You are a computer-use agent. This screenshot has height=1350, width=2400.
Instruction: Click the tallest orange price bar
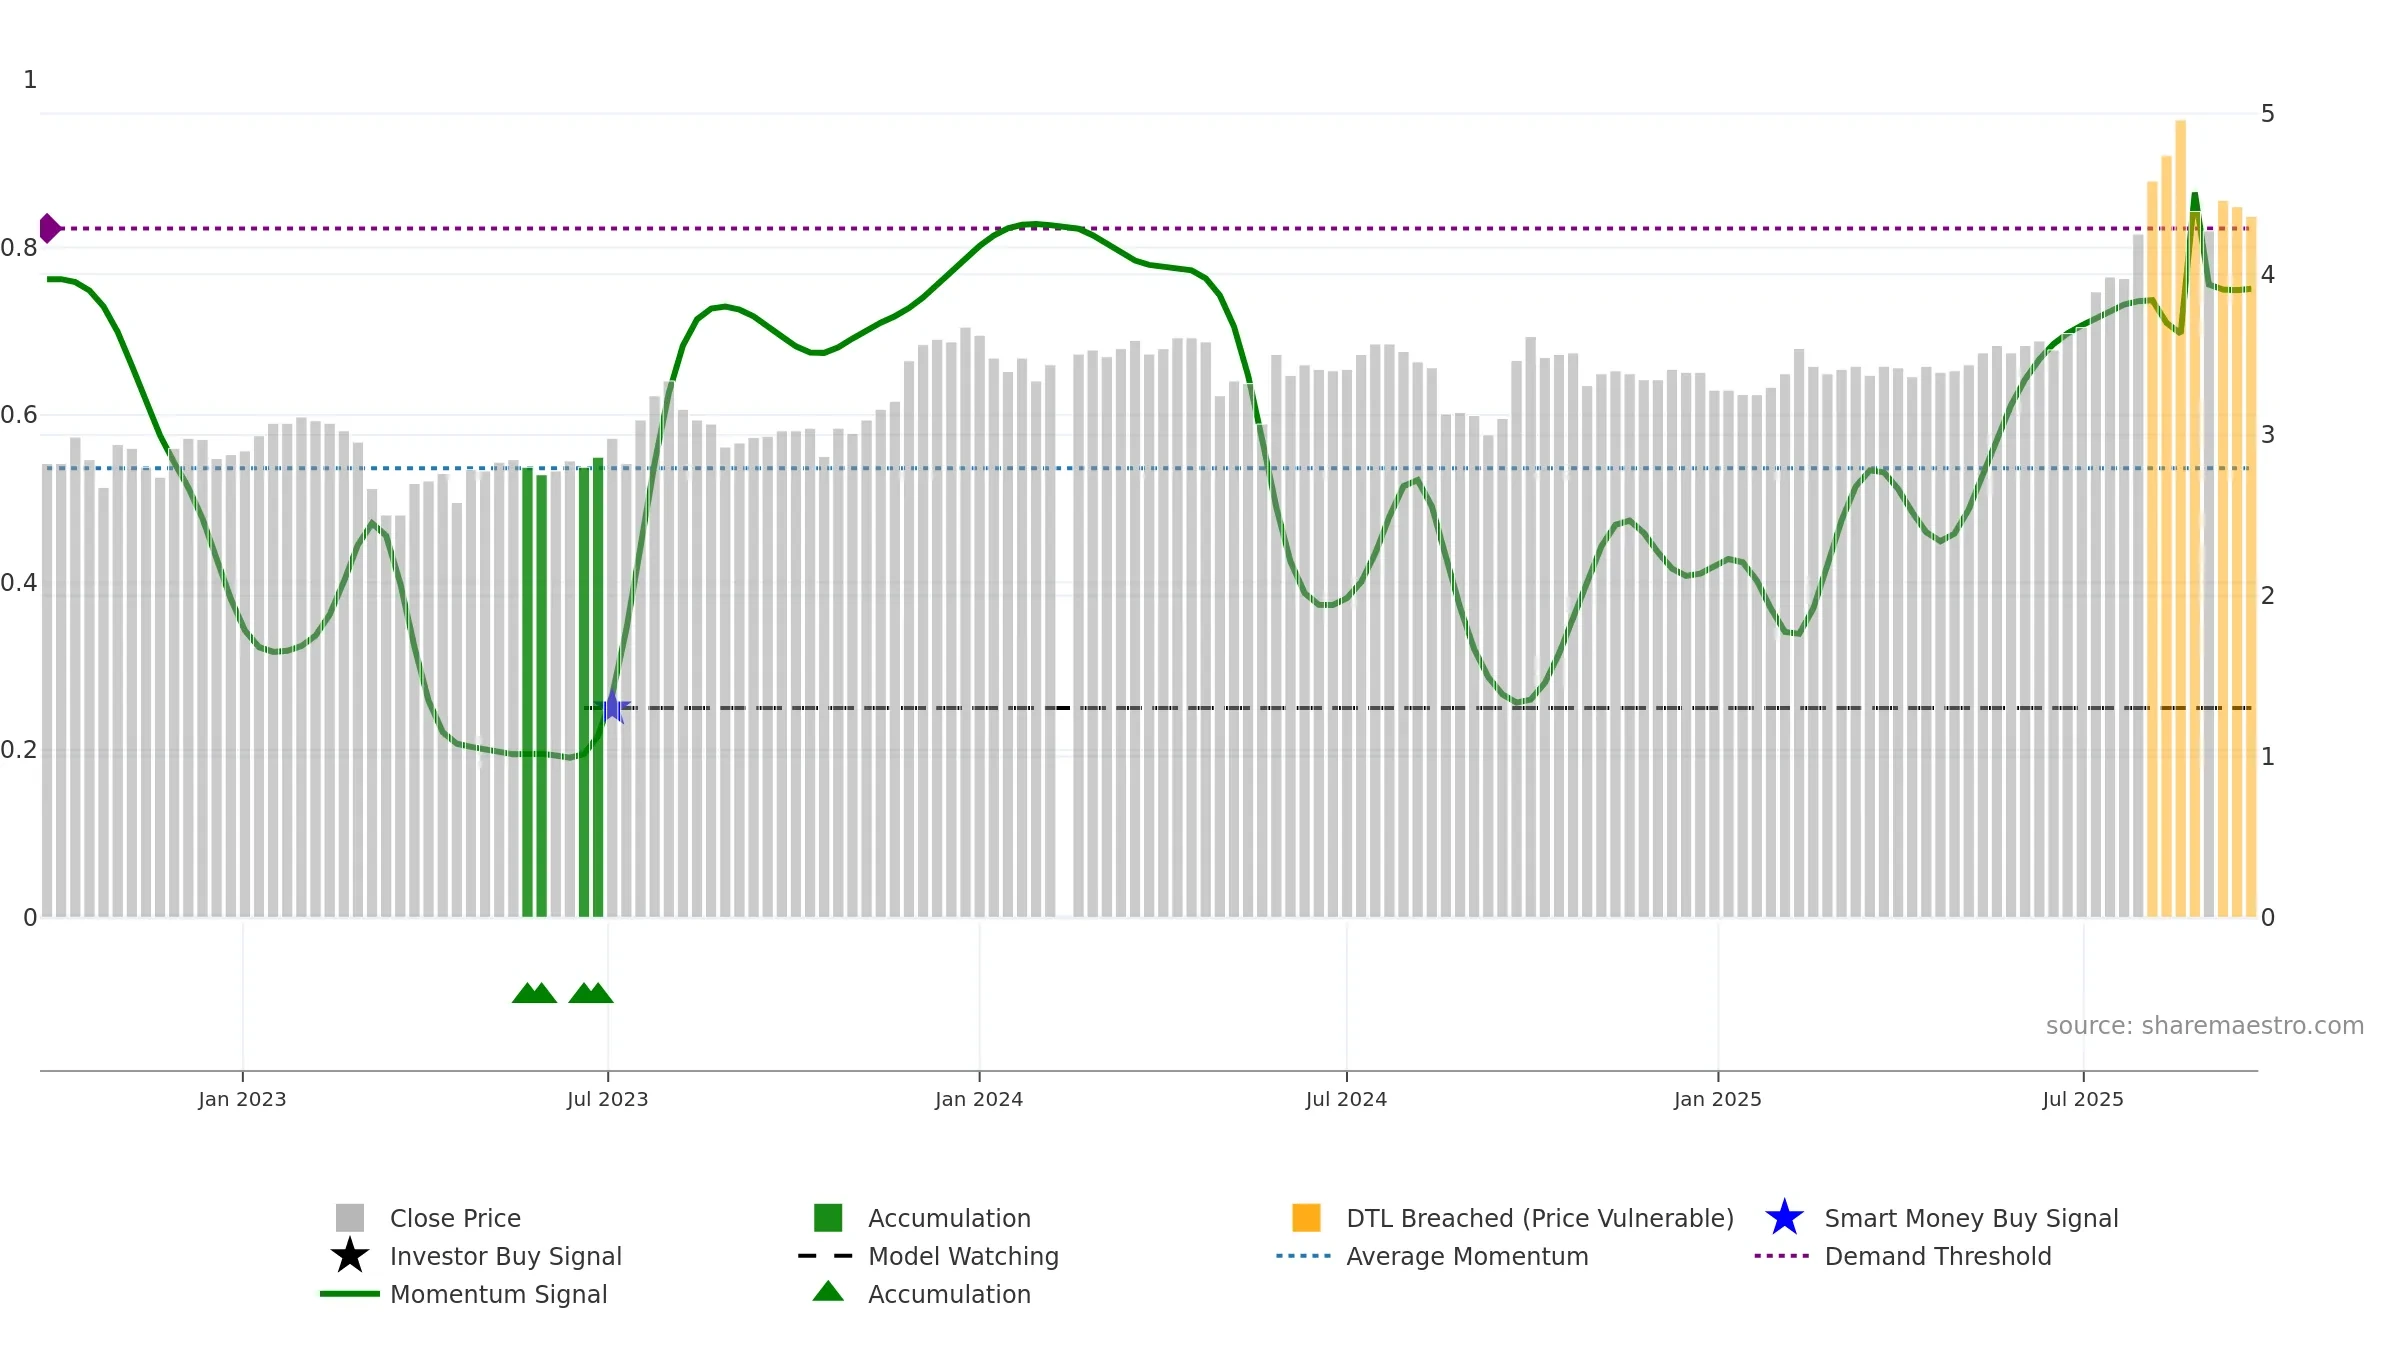click(2181, 518)
